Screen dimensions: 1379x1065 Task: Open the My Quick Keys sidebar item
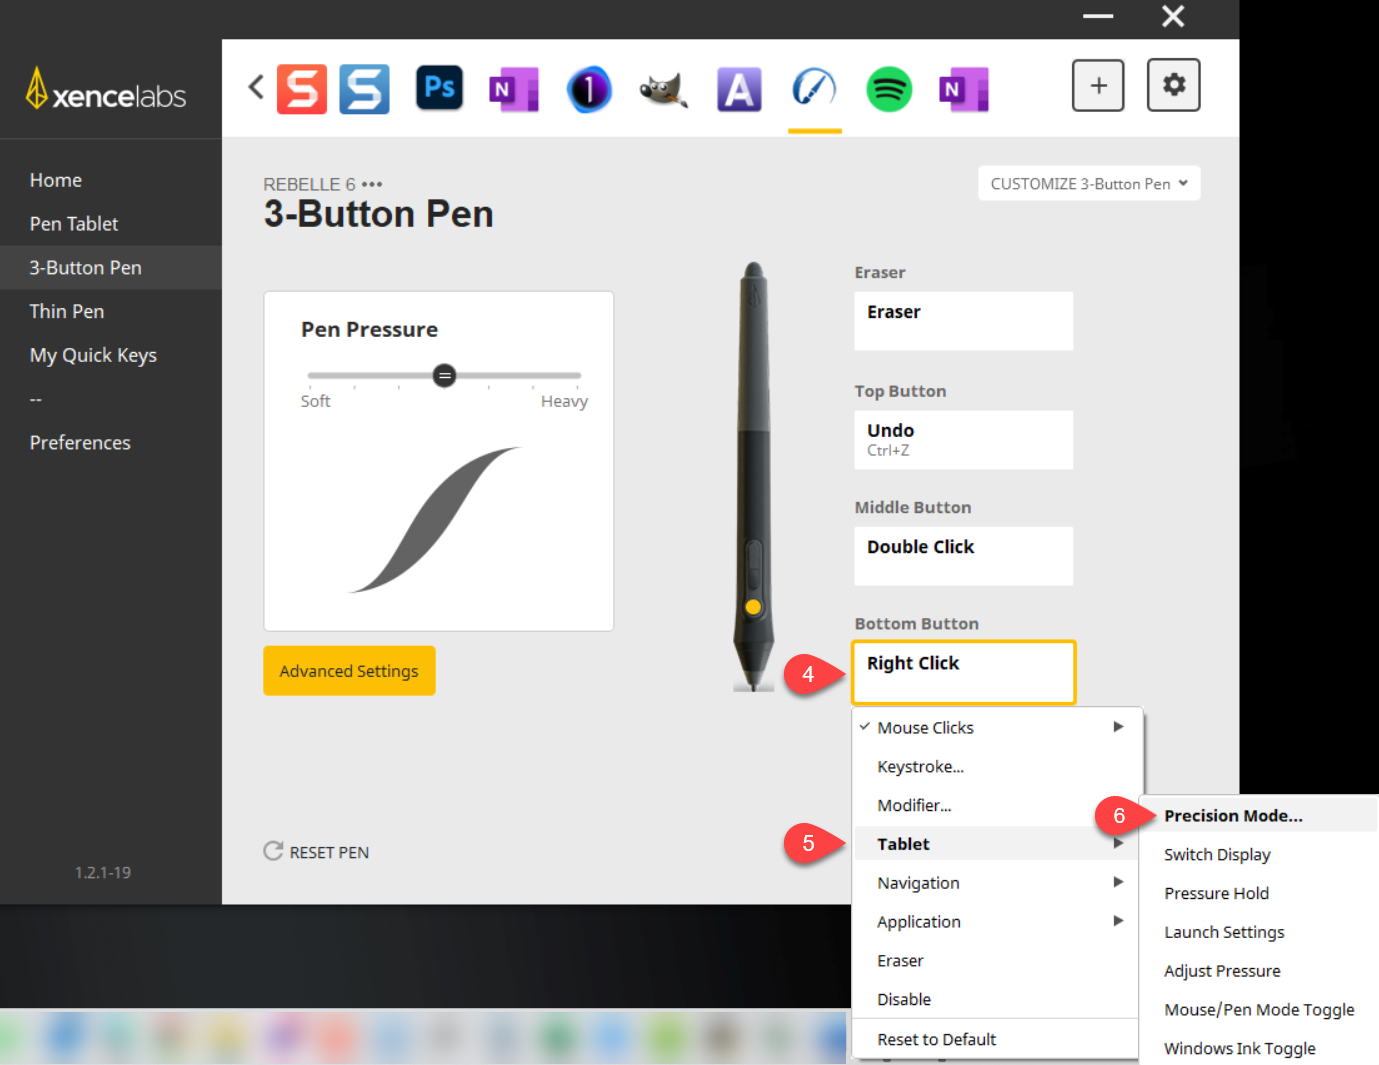(x=93, y=355)
